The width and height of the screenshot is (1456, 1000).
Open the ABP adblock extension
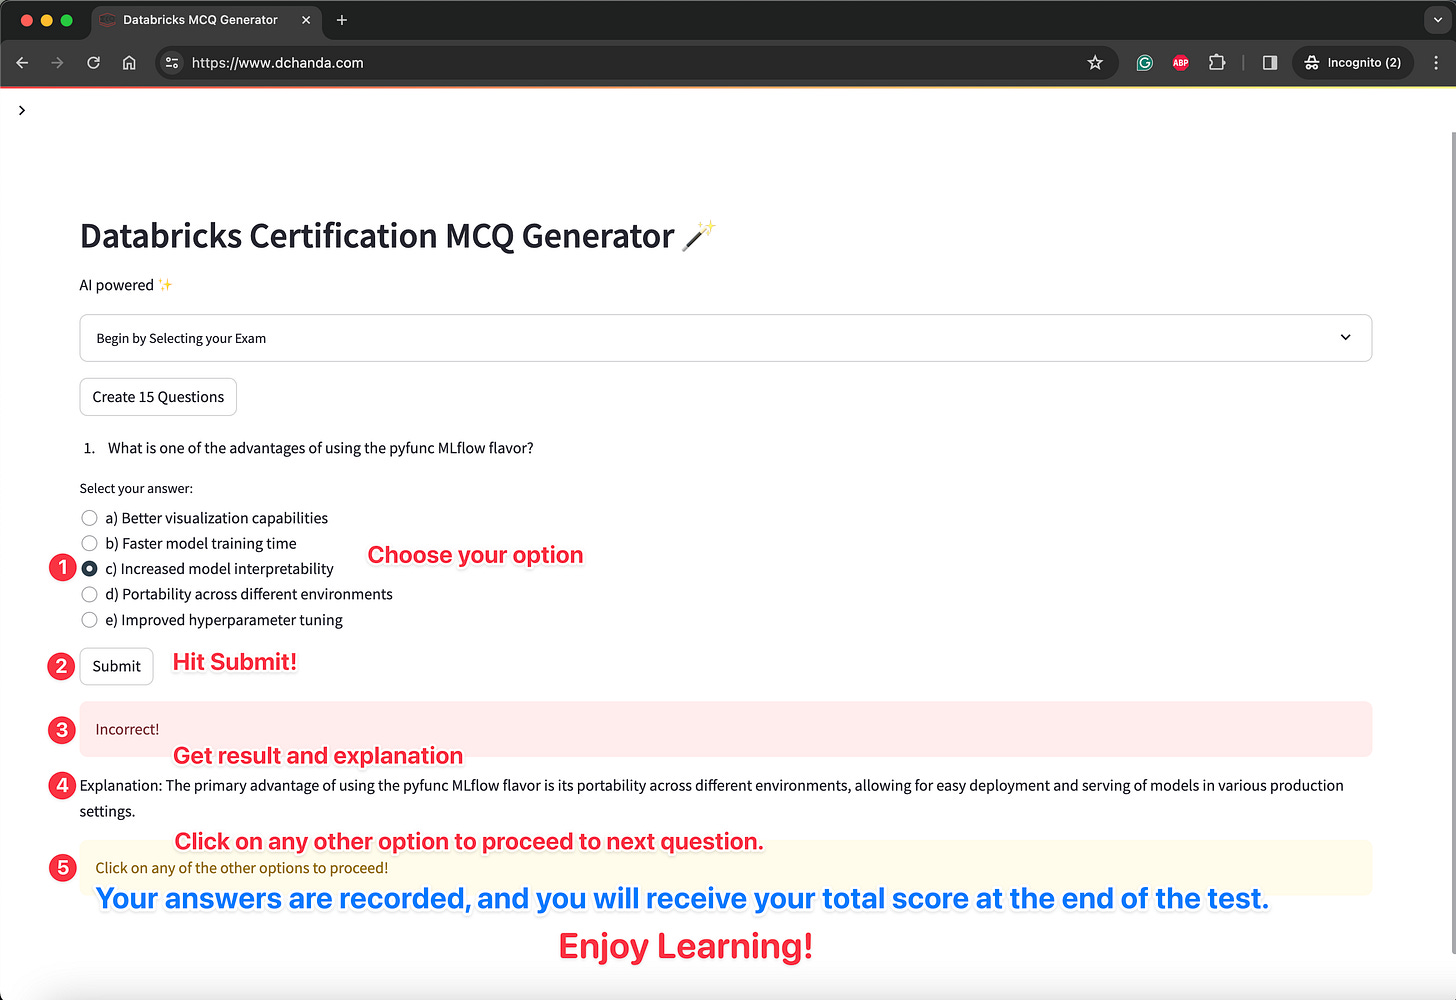click(x=1181, y=62)
